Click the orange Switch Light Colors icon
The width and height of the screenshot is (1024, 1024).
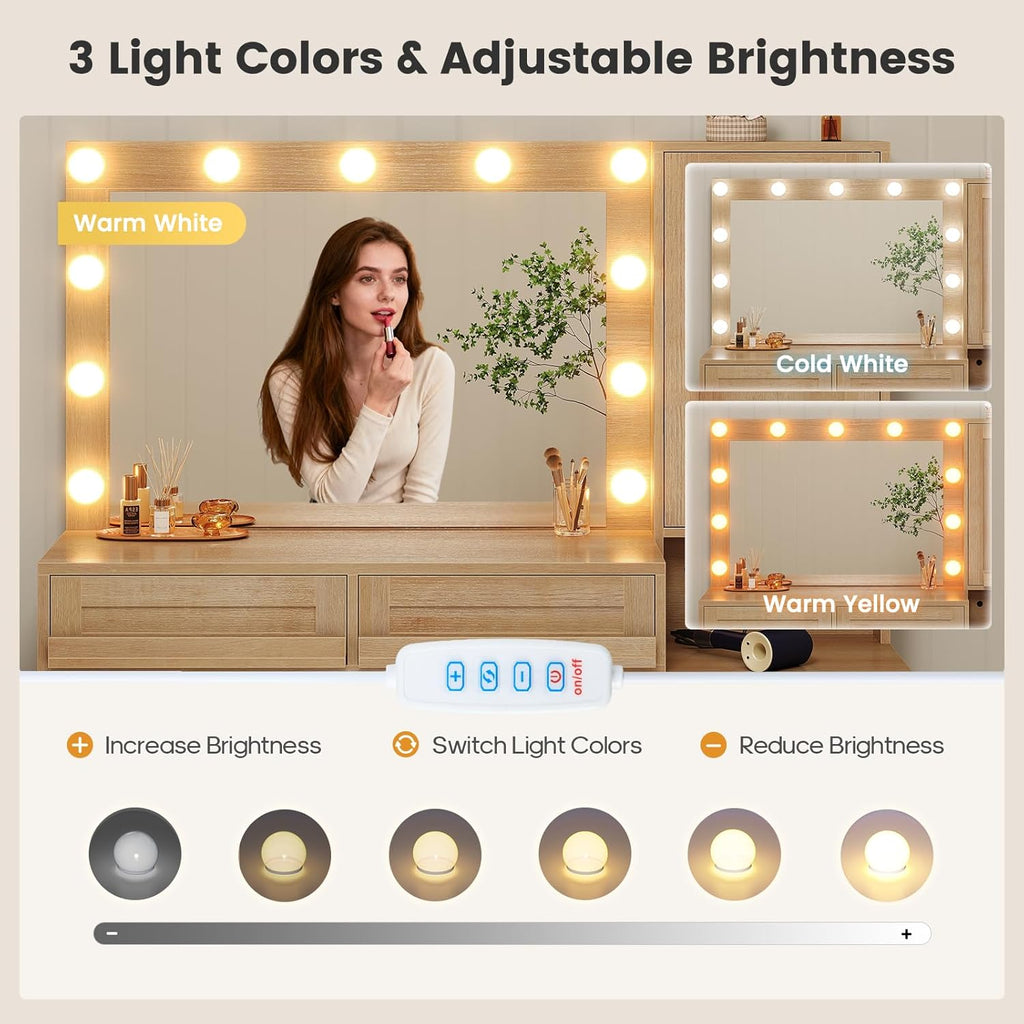406,745
